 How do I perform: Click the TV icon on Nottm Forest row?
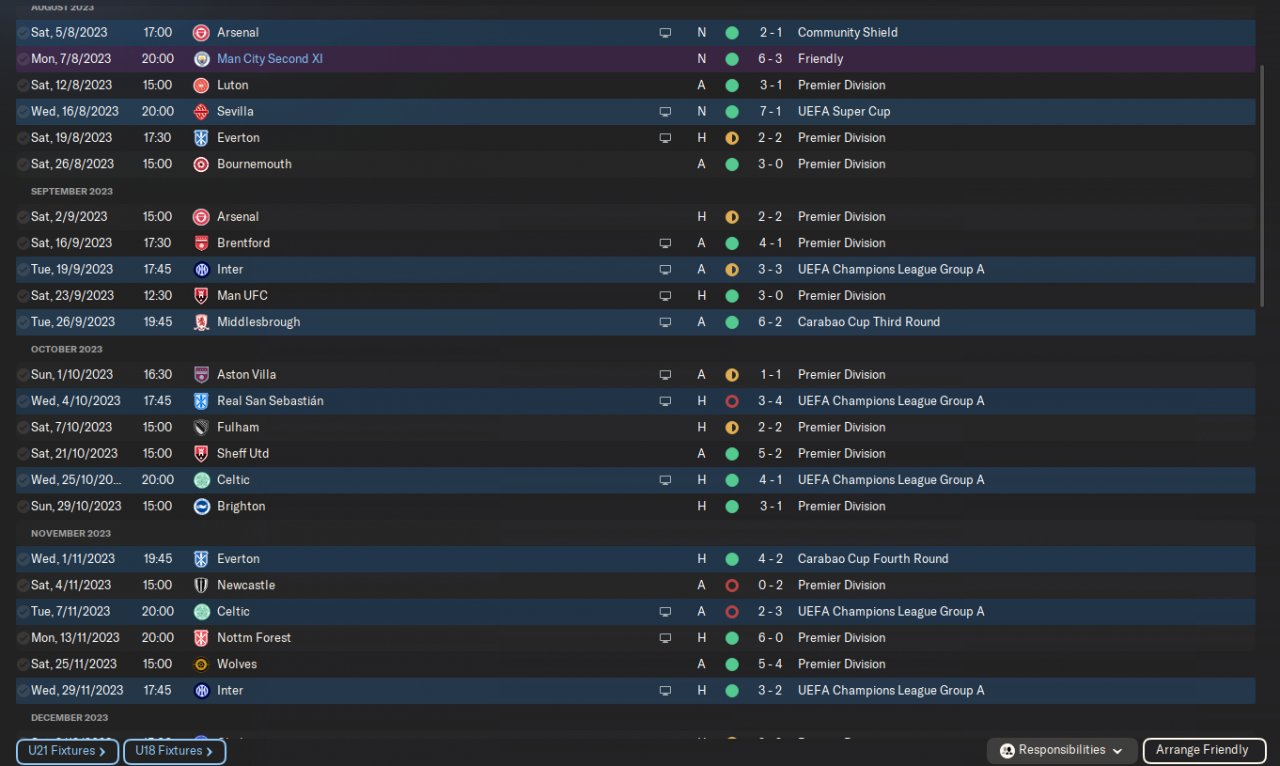pos(665,638)
